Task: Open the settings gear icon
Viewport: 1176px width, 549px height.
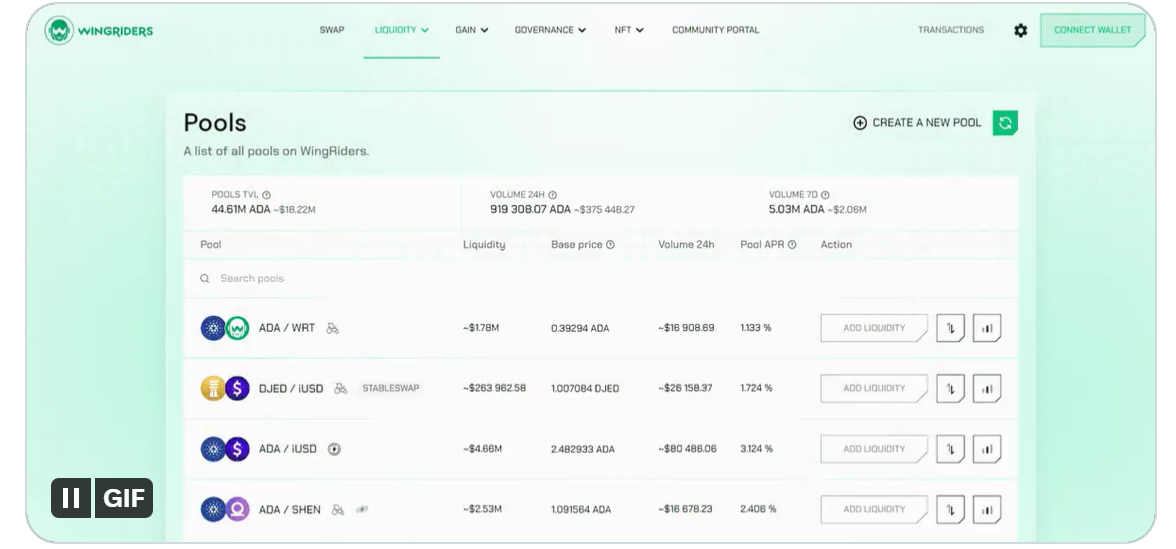Action: coord(1021,31)
